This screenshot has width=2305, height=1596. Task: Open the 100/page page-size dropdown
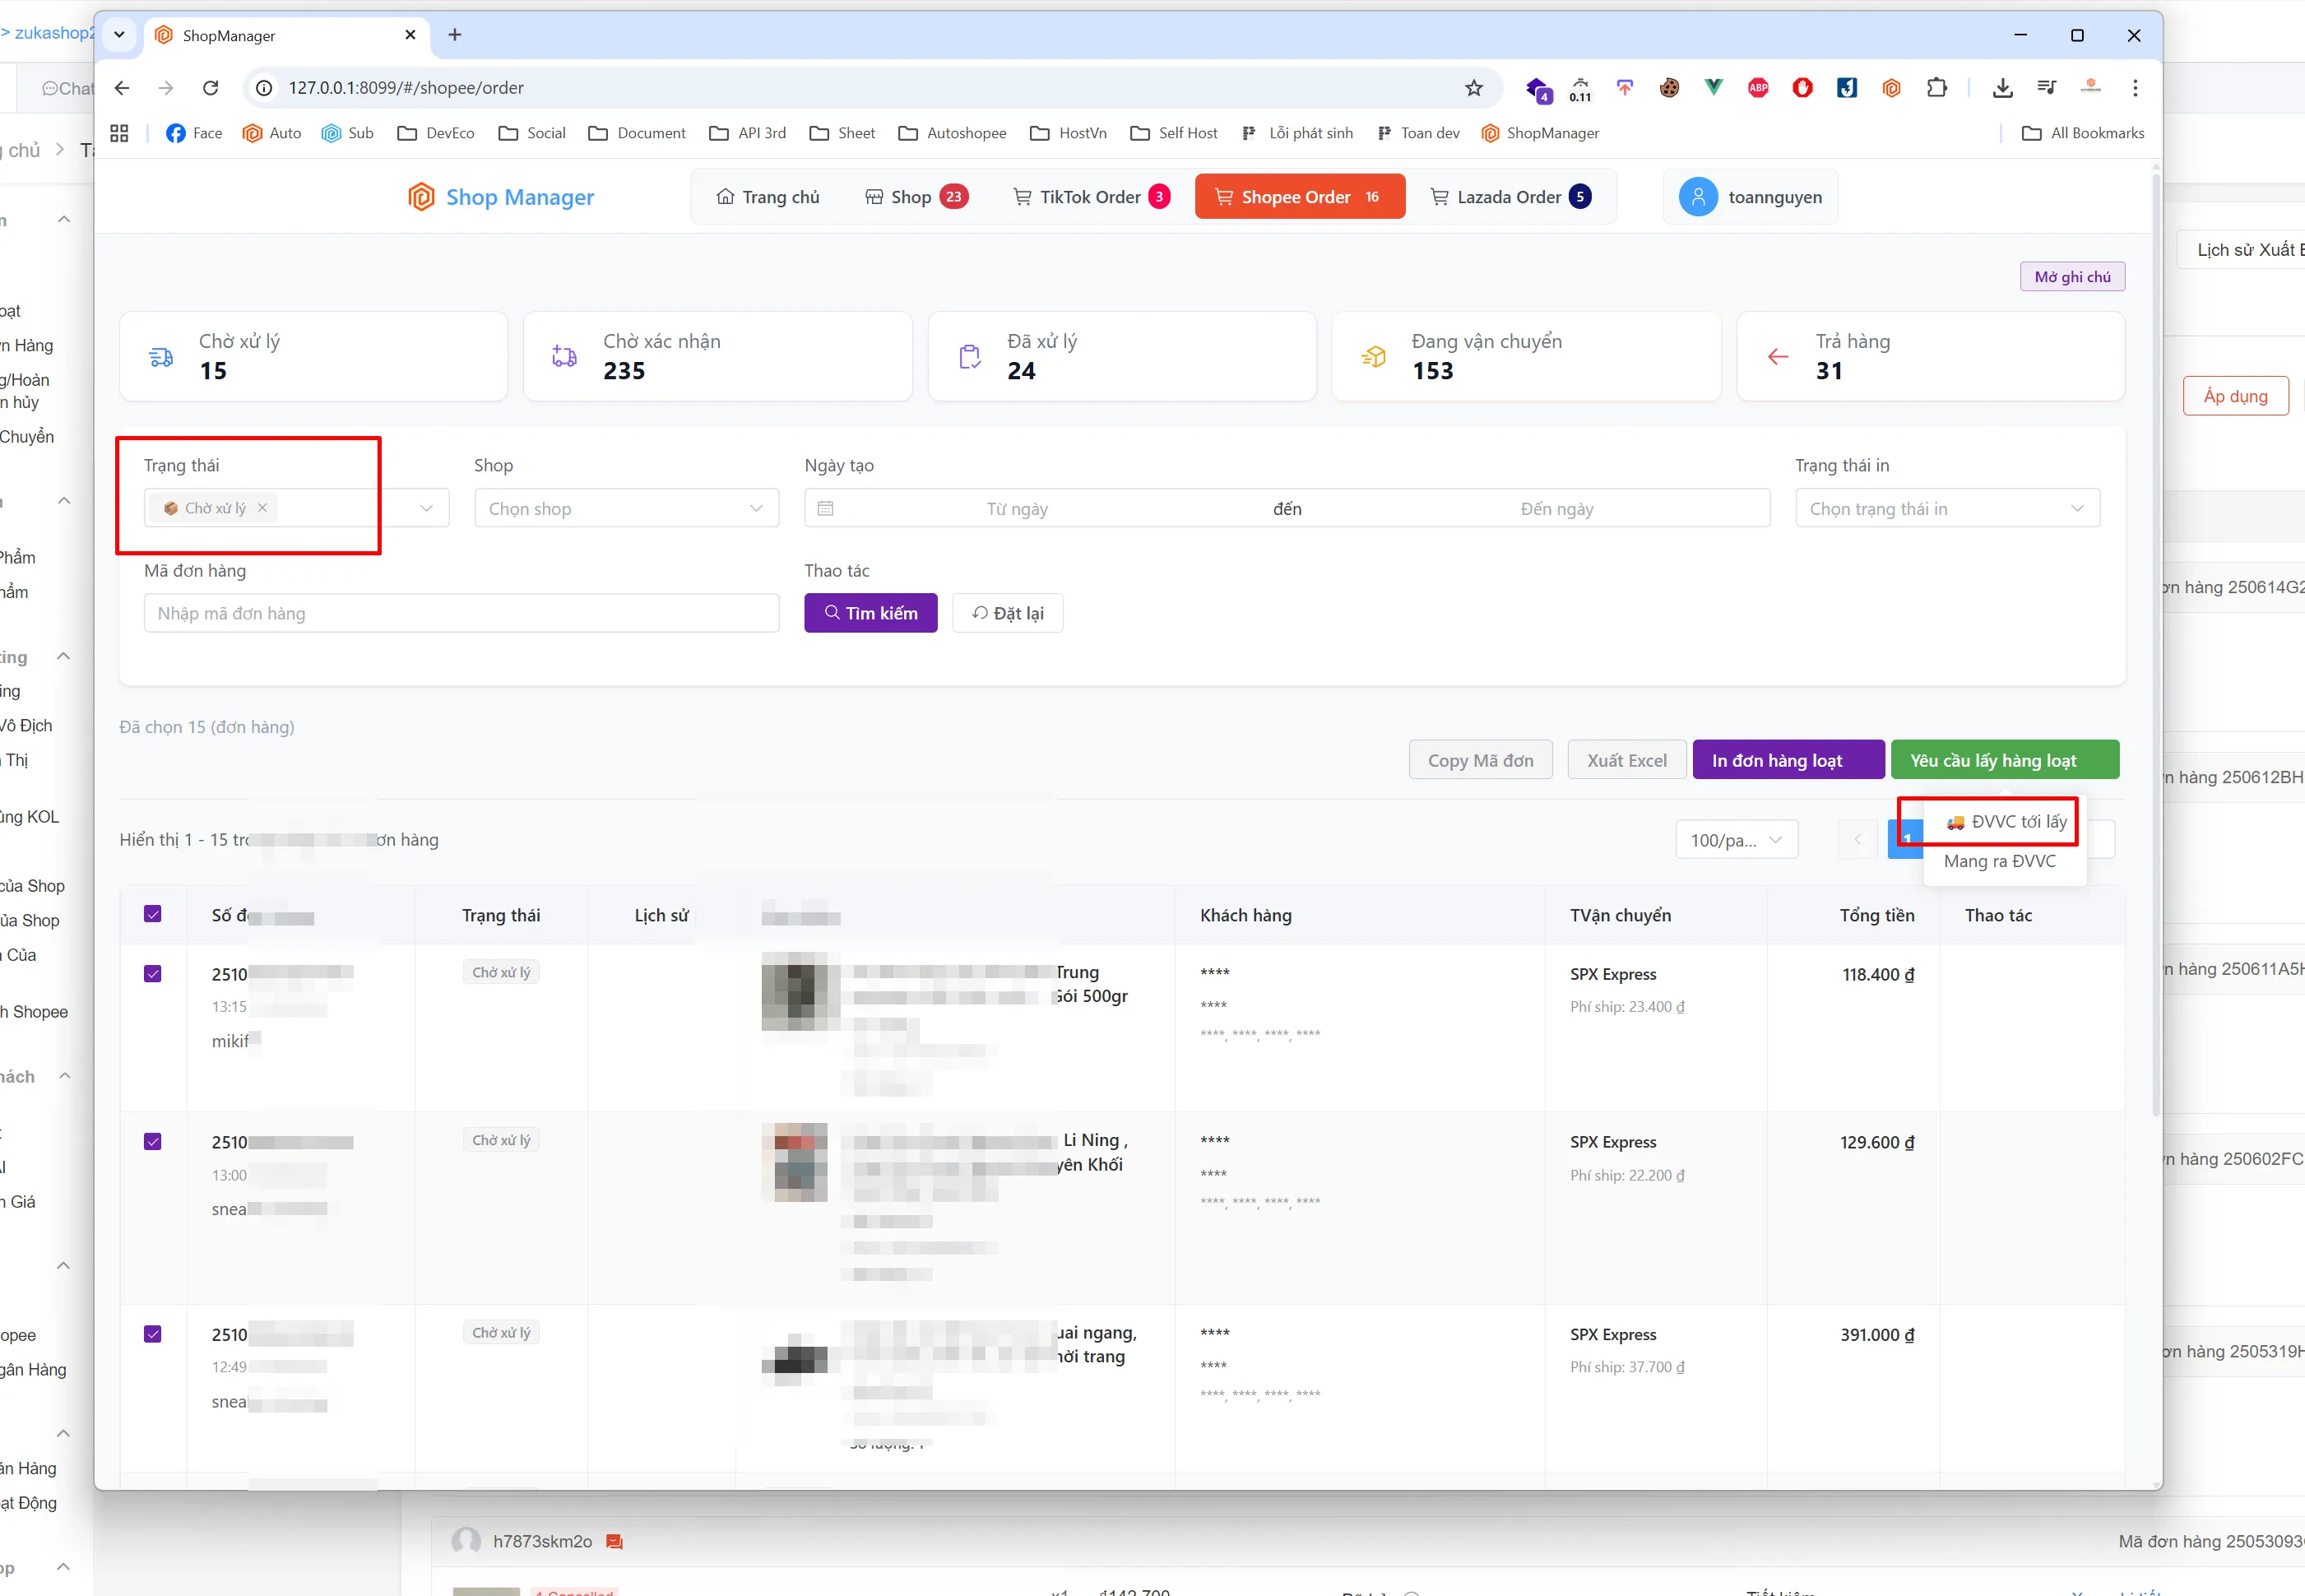(x=1736, y=840)
